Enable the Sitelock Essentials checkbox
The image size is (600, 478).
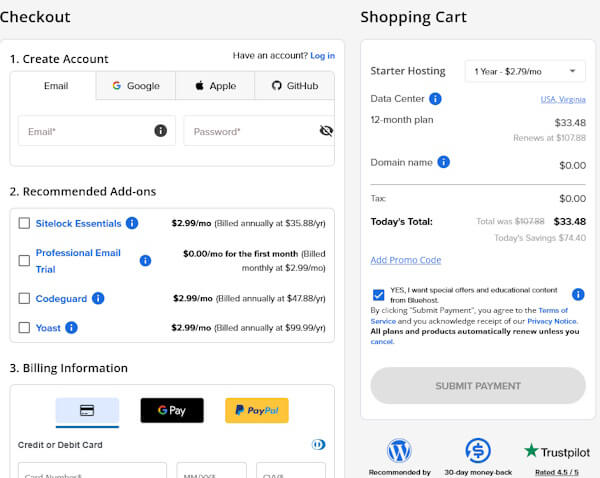(24, 223)
